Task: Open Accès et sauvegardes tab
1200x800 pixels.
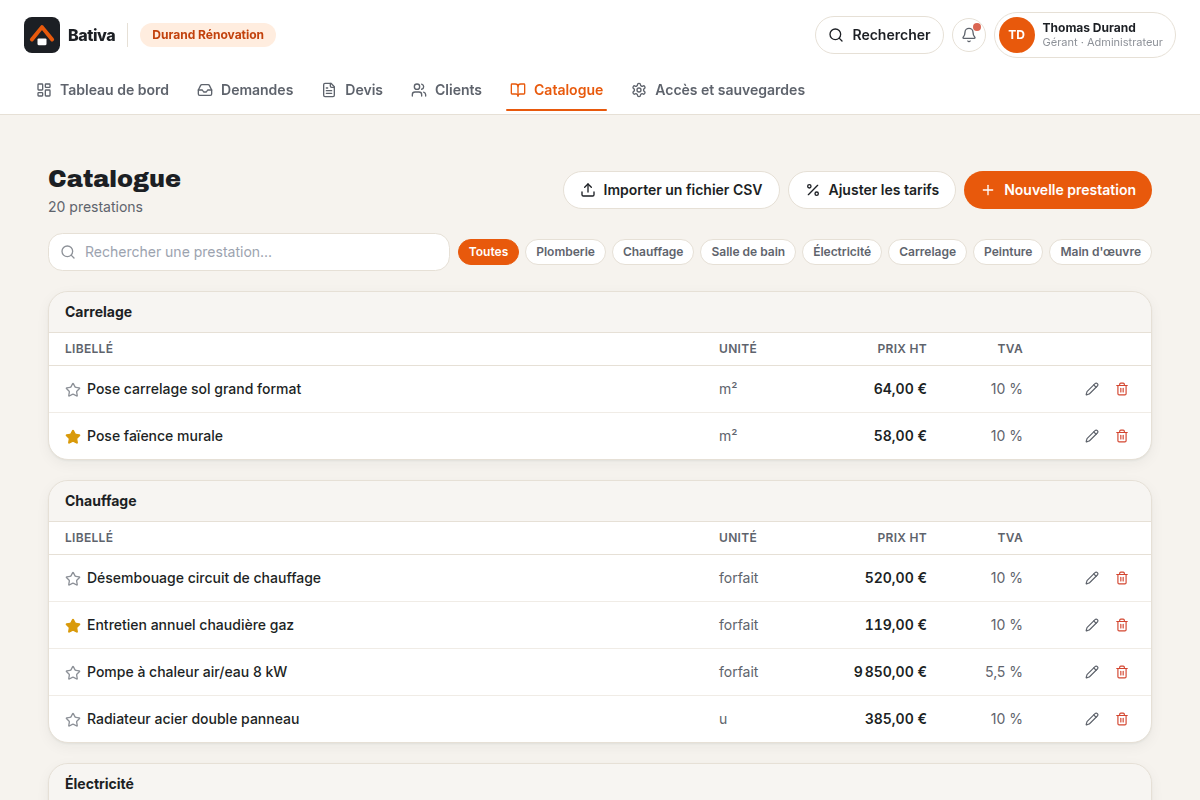Action: (x=718, y=90)
